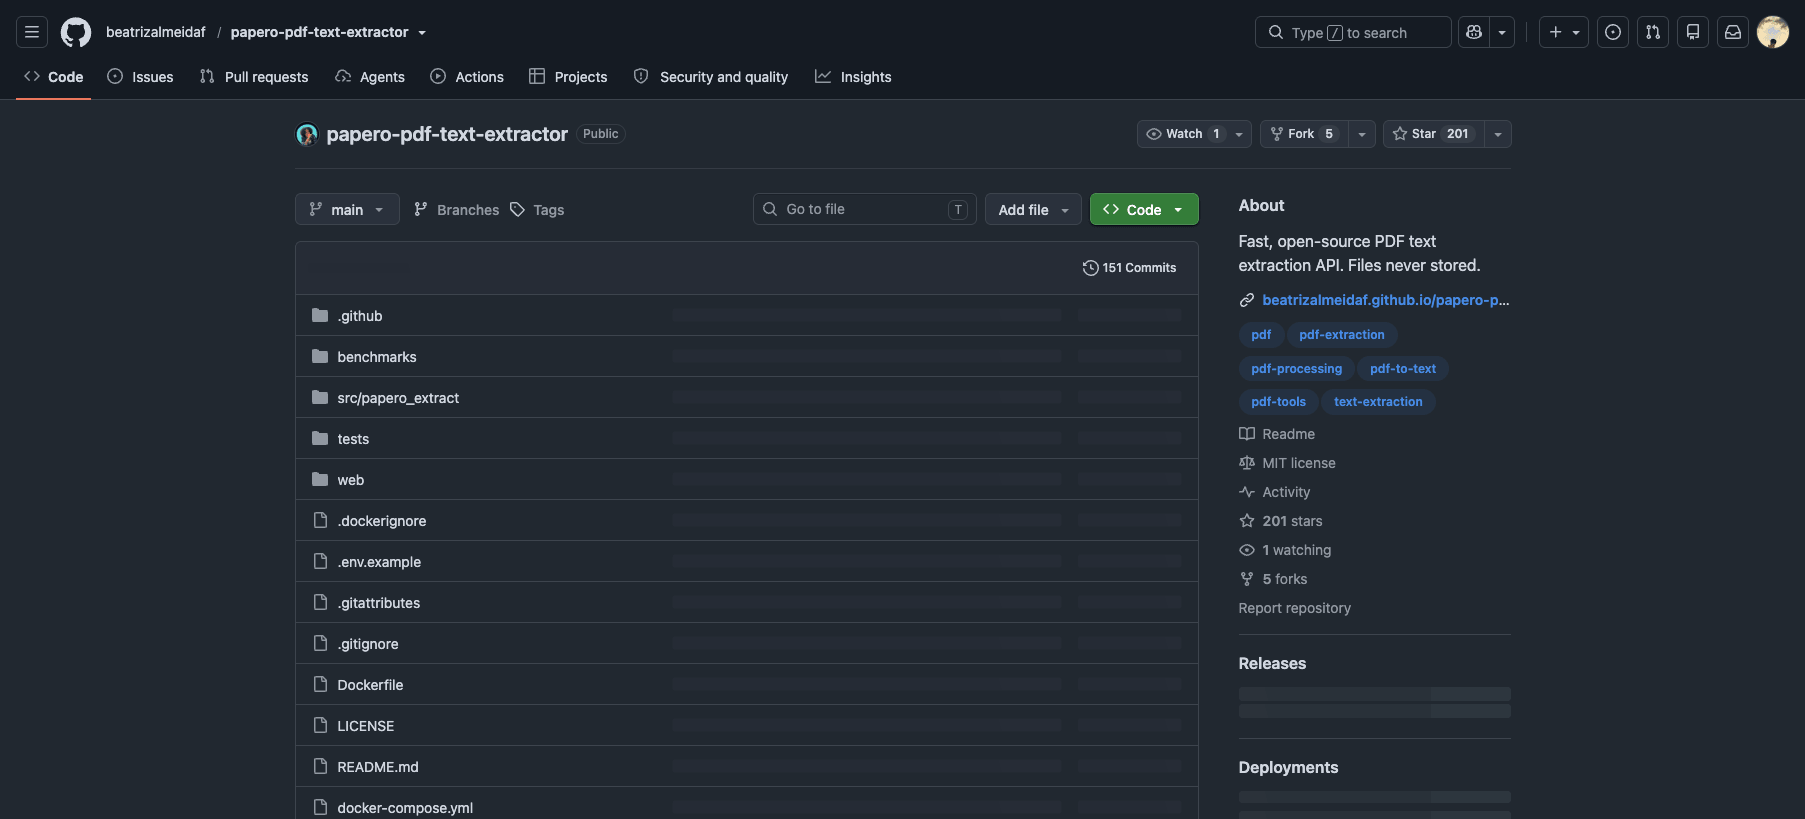
Task: Open the create new plus dropdown
Action: [1564, 32]
